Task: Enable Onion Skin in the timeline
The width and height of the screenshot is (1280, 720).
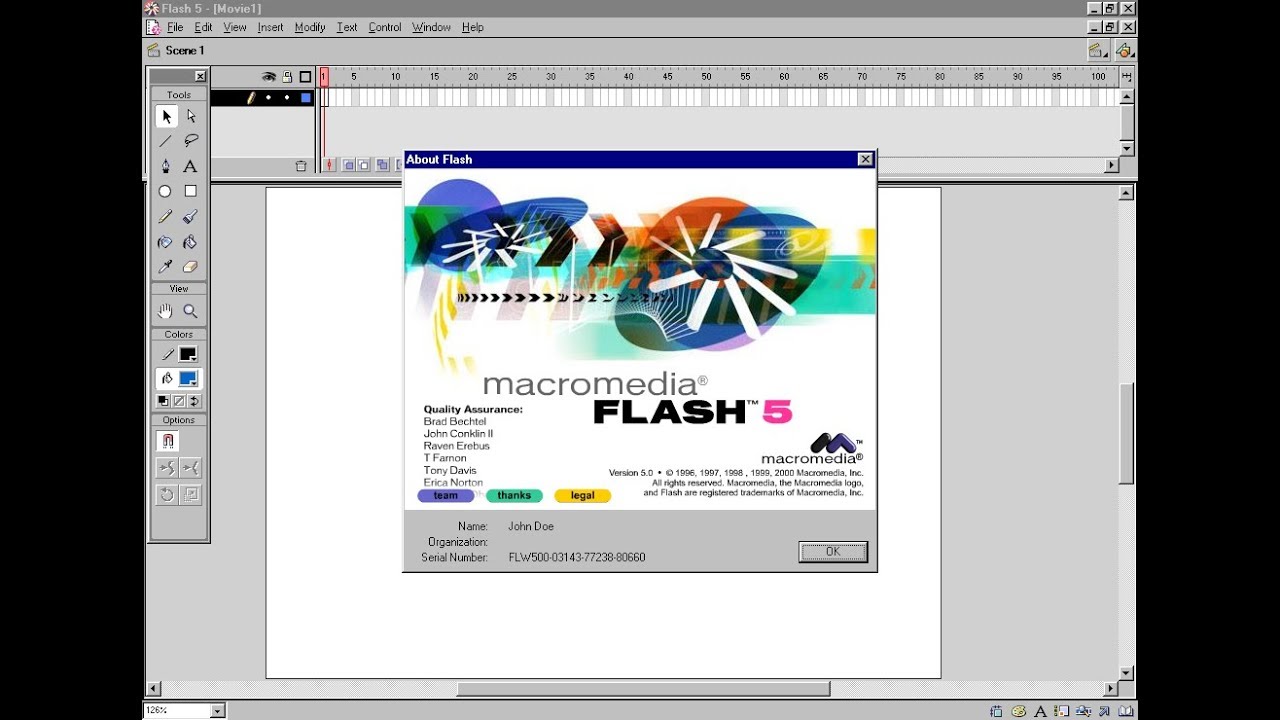Action: point(349,165)
